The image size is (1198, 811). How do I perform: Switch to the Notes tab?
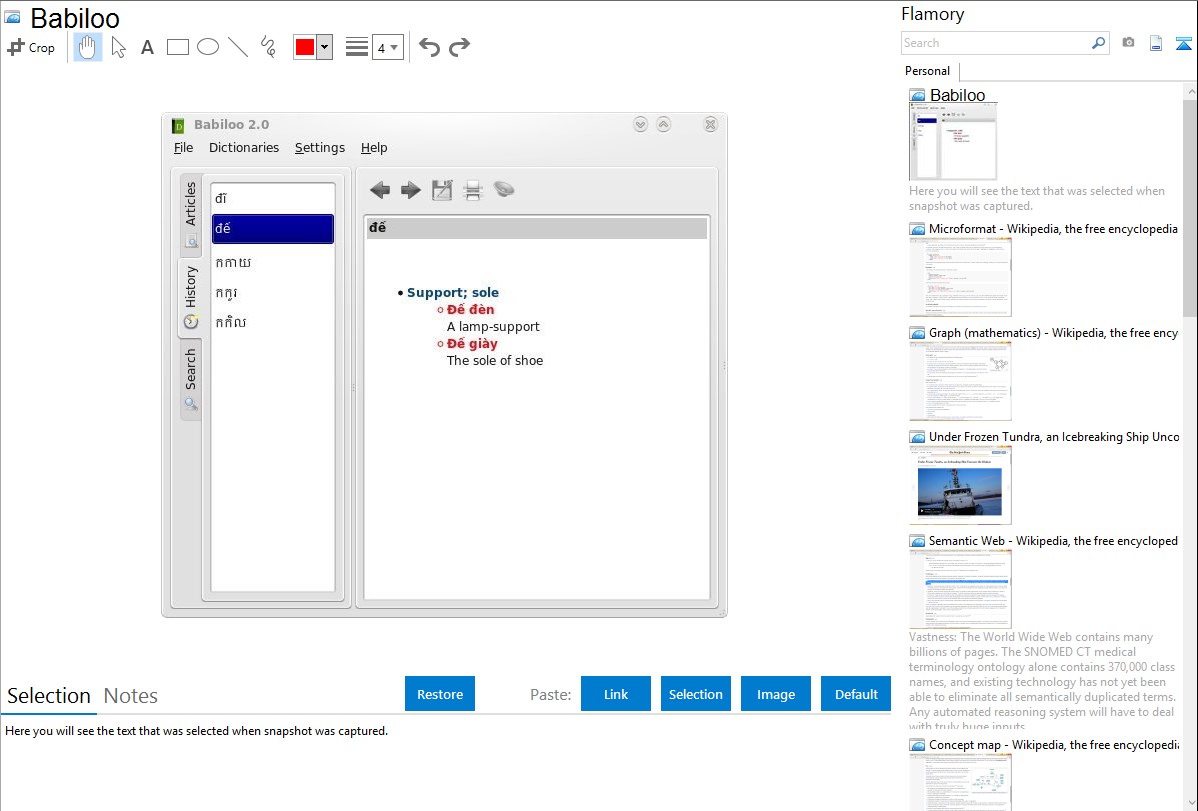click(x=131, y=696)
